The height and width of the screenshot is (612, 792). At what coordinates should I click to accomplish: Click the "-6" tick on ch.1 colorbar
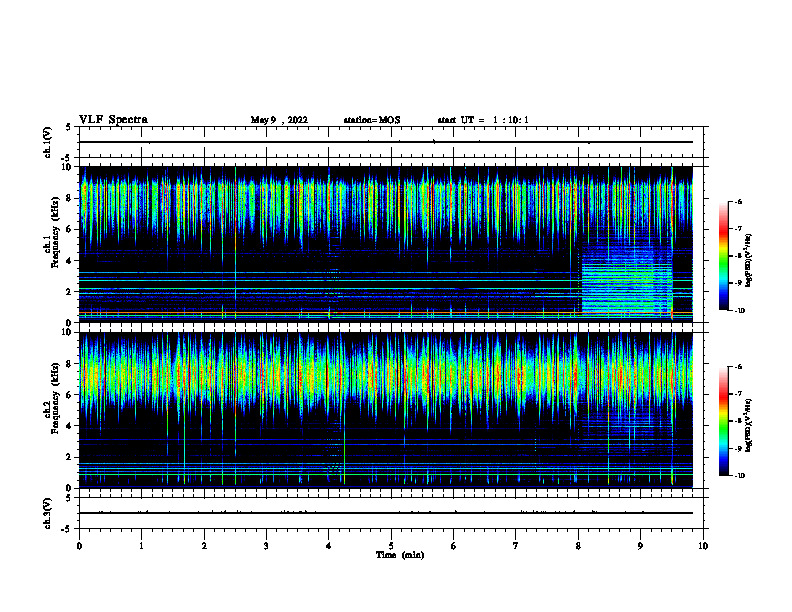pos(738,201)
